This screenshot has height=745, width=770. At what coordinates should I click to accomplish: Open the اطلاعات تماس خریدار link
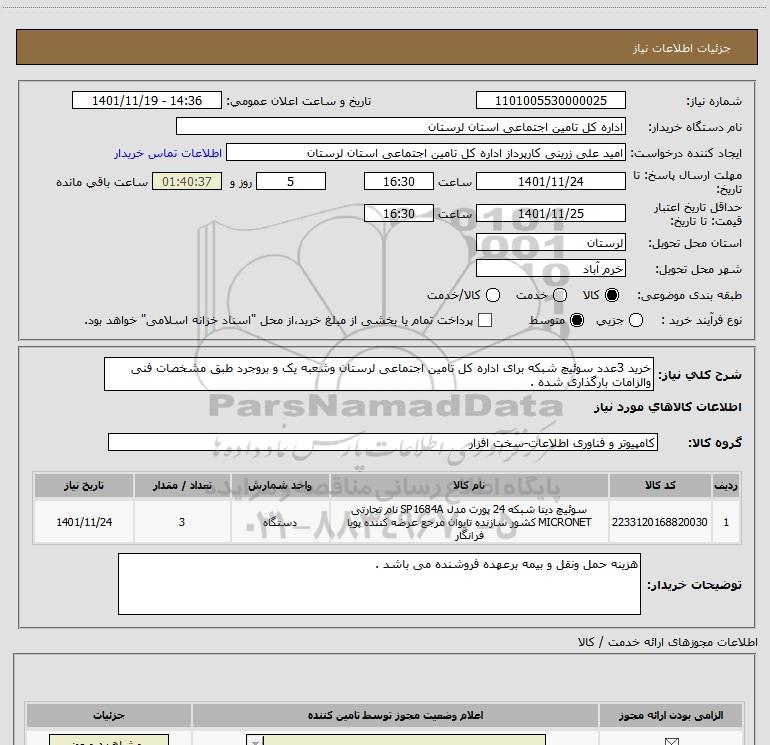168,153
